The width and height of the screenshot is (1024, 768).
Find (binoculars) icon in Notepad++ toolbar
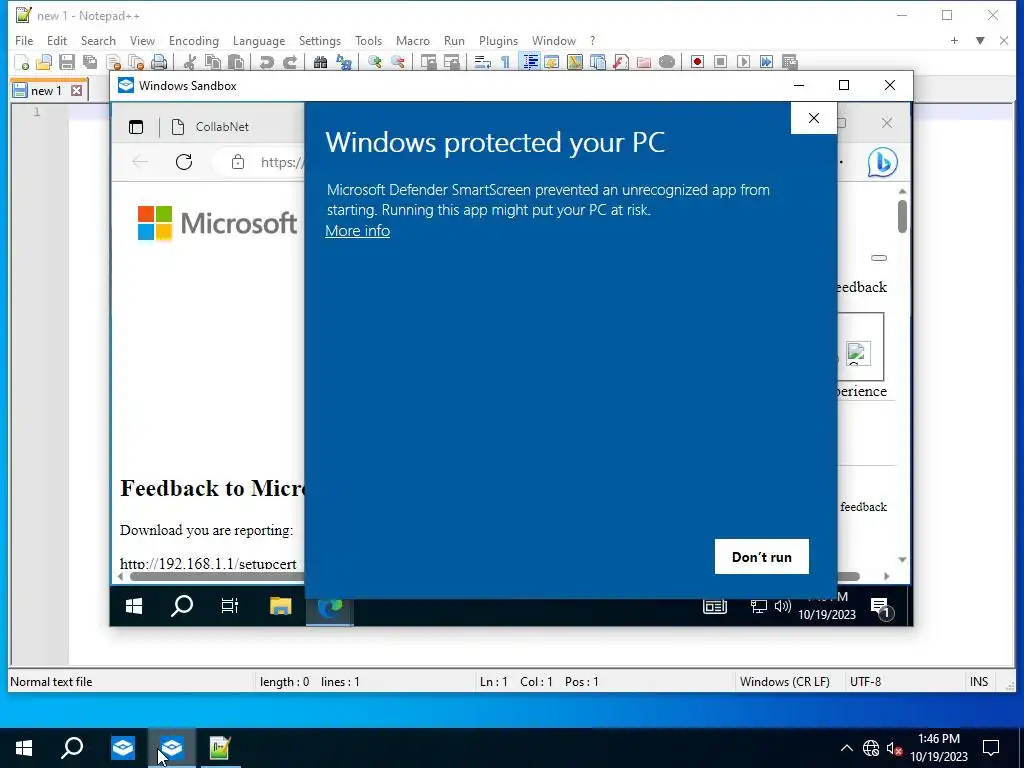pyautogui.click(x=320, y=62)
